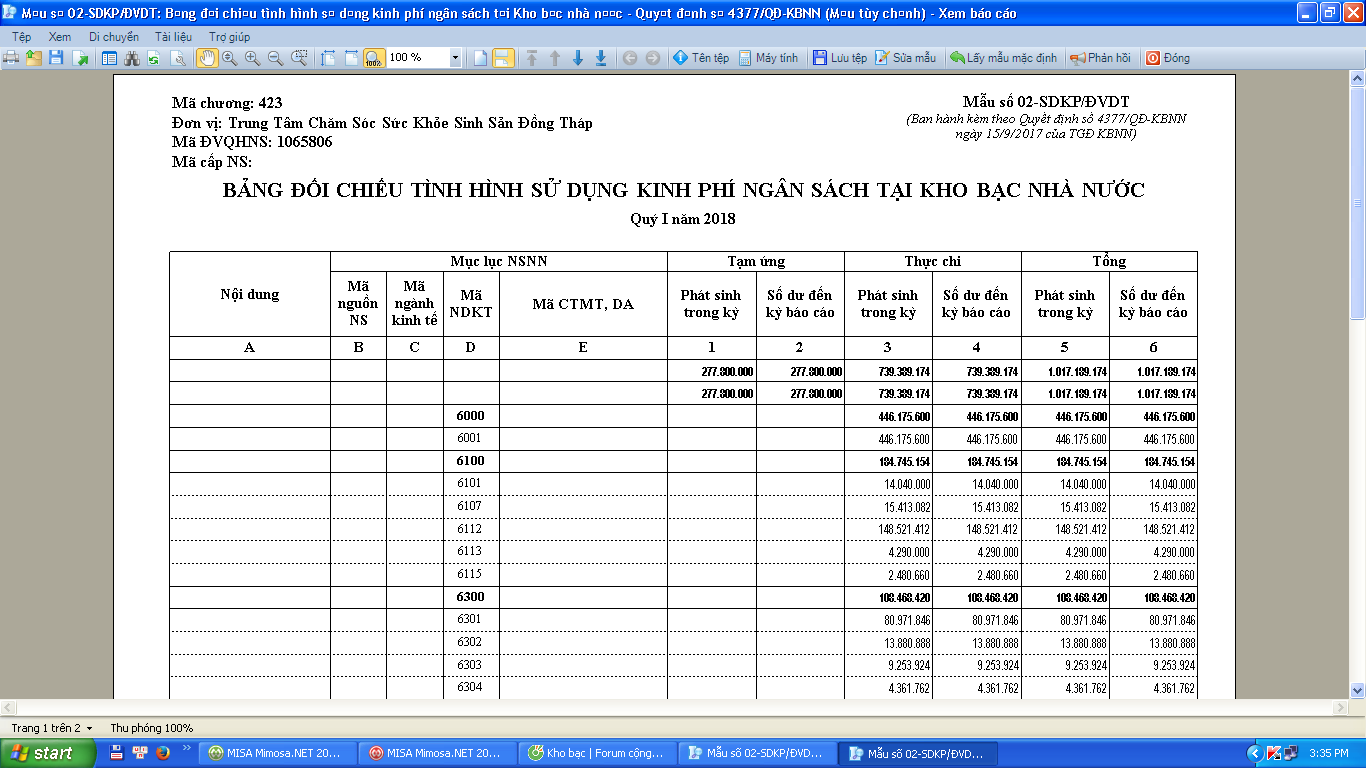The image size is (1366, 768).
Task: Click the Windows start button
Action: point(48,753)
